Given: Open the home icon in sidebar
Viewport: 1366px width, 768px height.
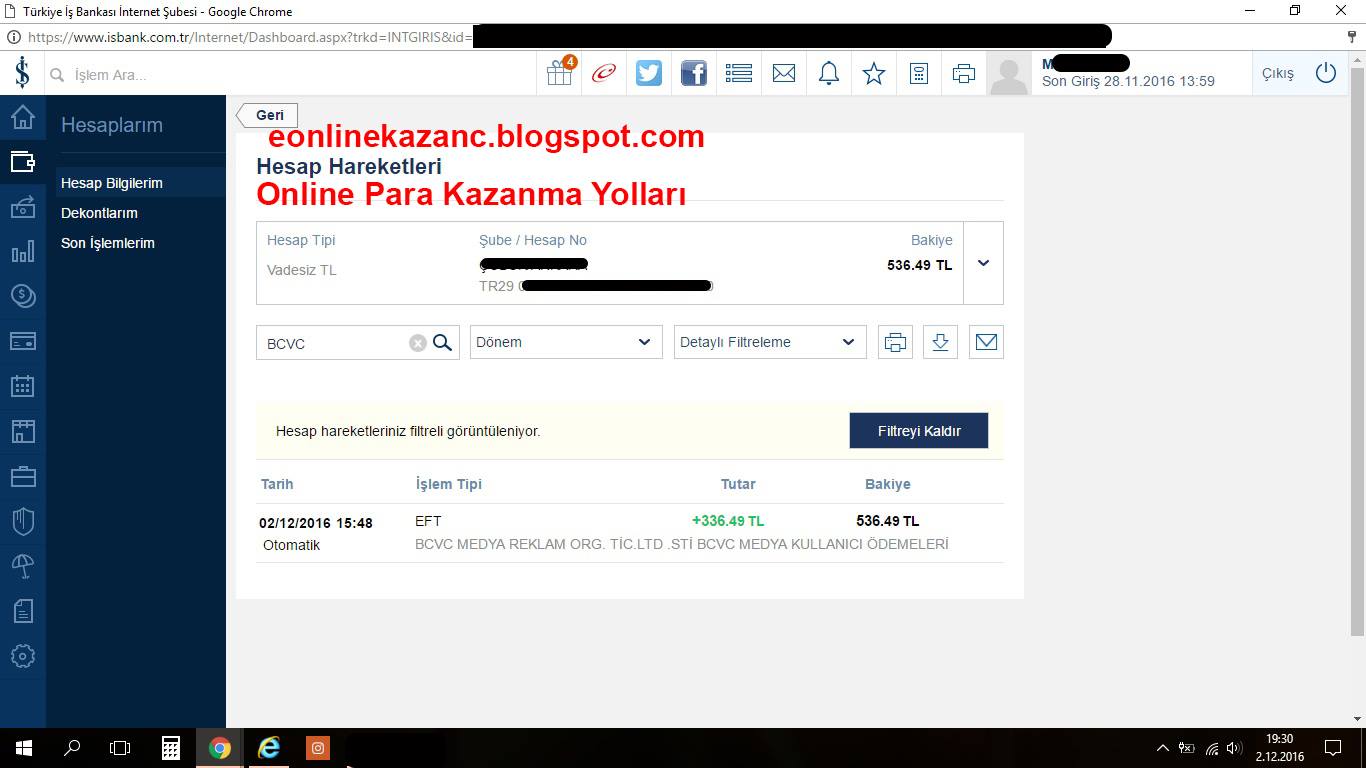Looking at the screenshot, I should pos(22,117).
